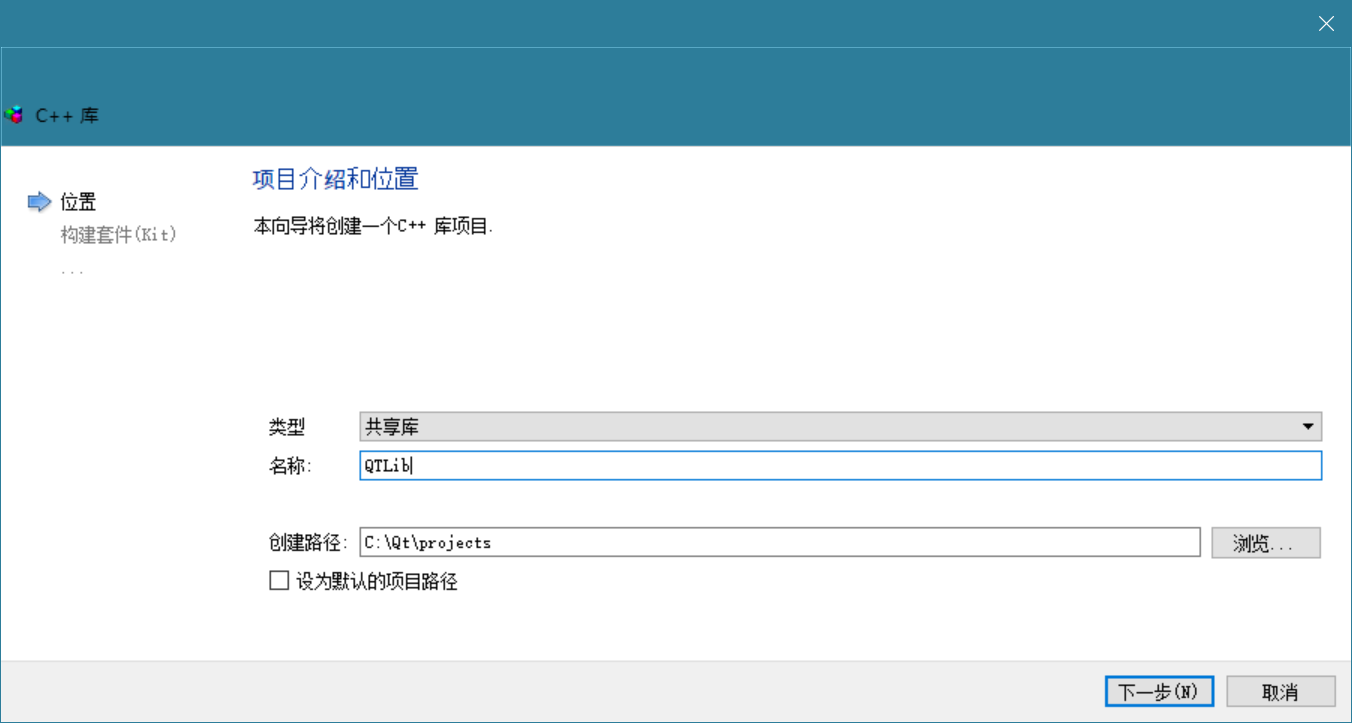The height and width of the screenshot is (723, 1352).
Task: Click the ellipsis step in the sidebar
Action: [x=72, y=270]
